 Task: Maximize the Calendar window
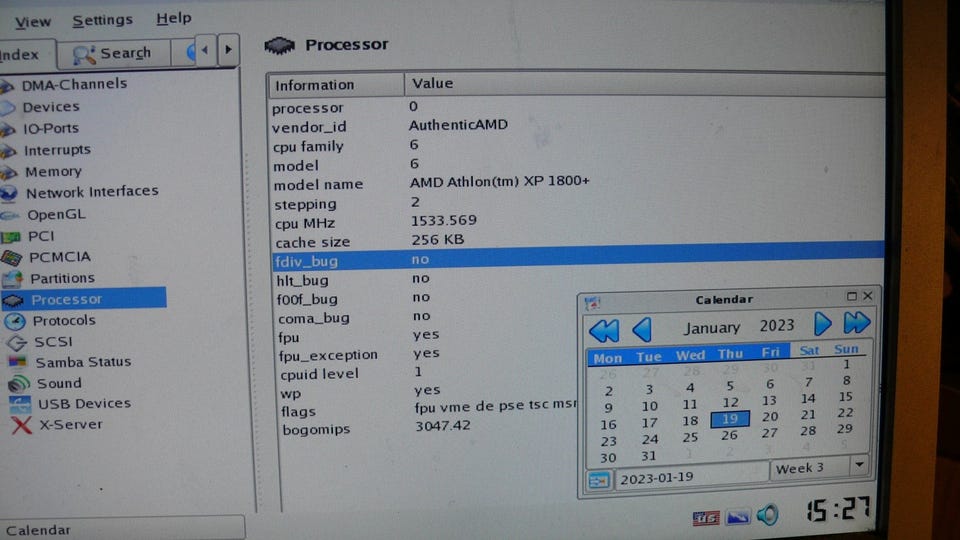[x=852, y=296]
